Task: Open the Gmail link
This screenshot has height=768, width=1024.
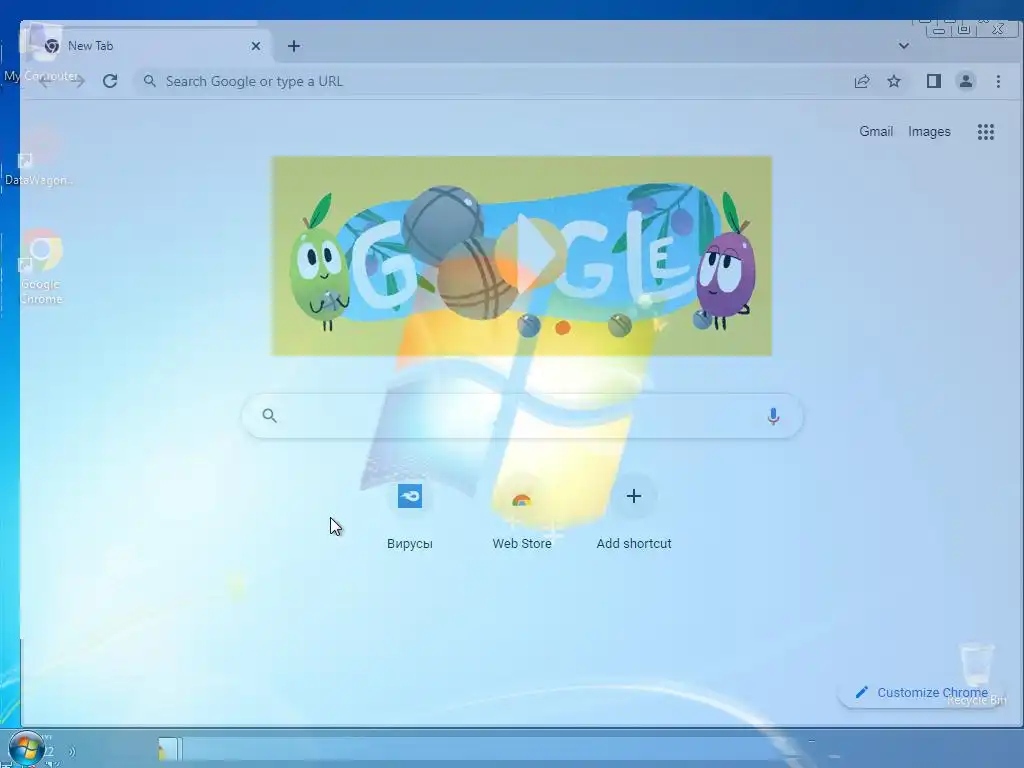Action: pyautogui.click(x=876, y=132)
